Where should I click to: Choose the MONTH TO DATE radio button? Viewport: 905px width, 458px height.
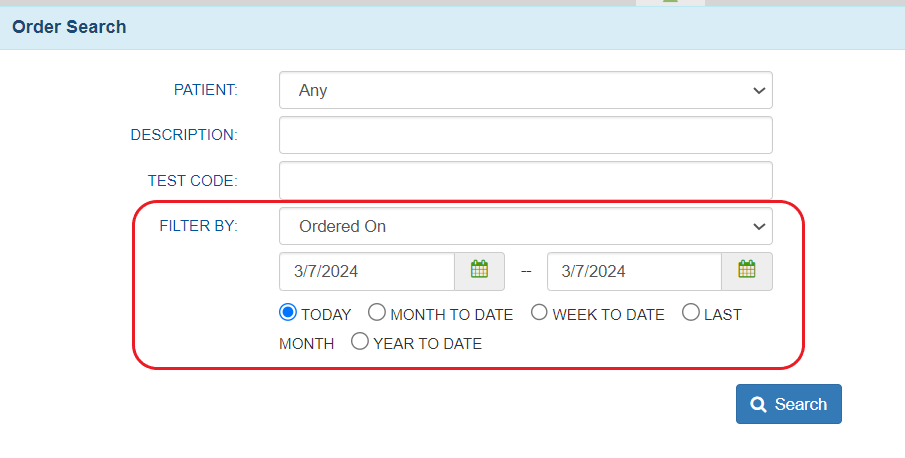(x=377, y=313)
